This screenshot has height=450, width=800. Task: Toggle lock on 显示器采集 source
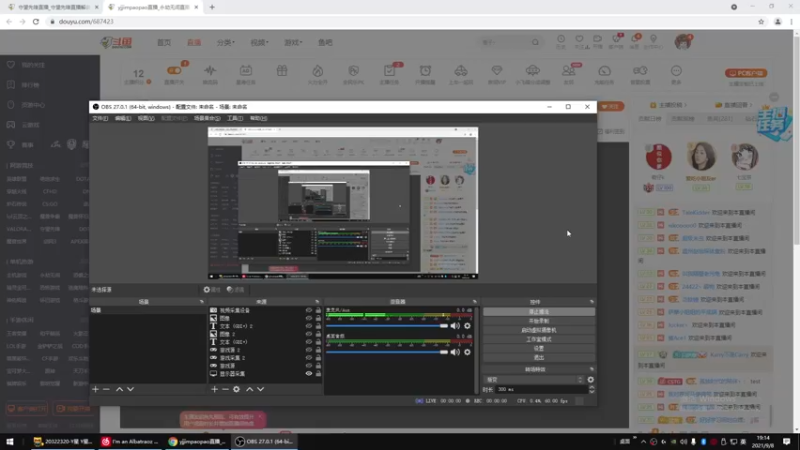click(x=318, y=373)
